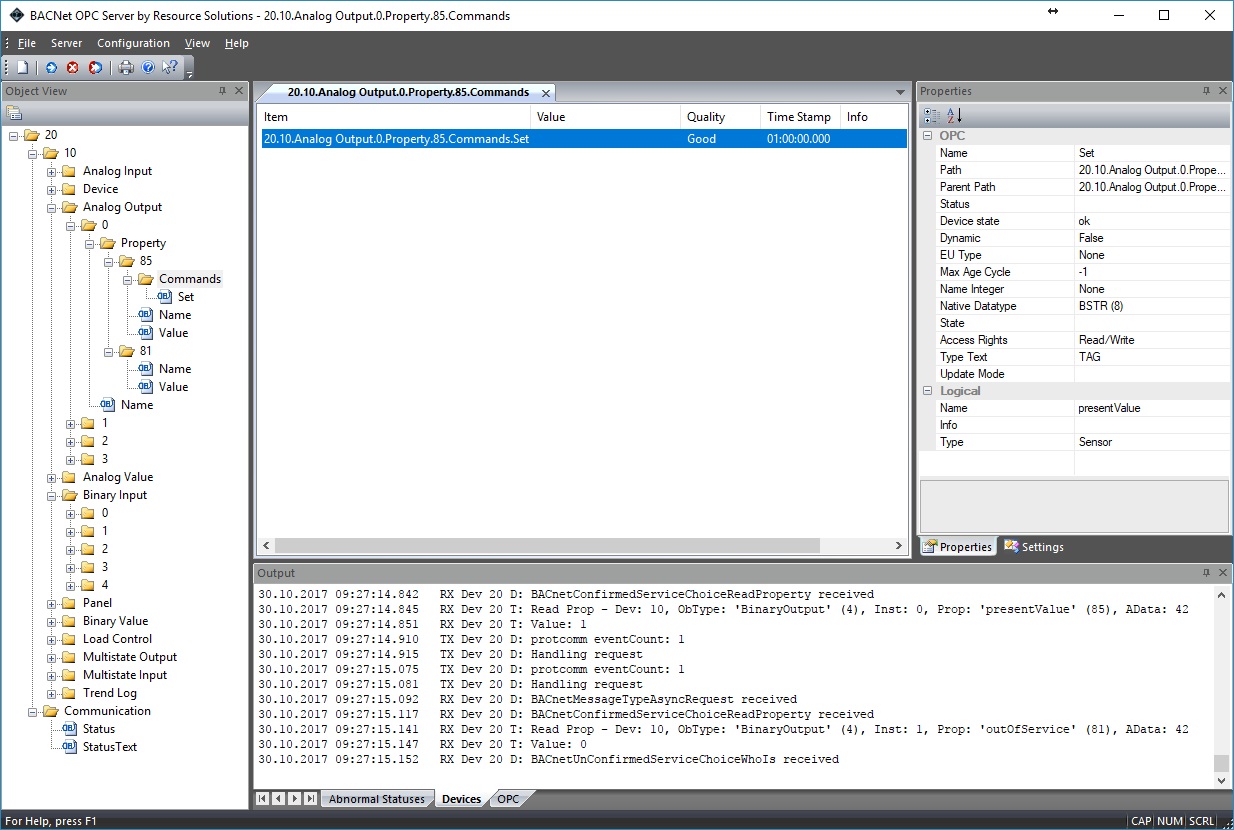The image size is (1234, 830).
Task: Open the Configuration menu
Action: [x=133, y=43]
